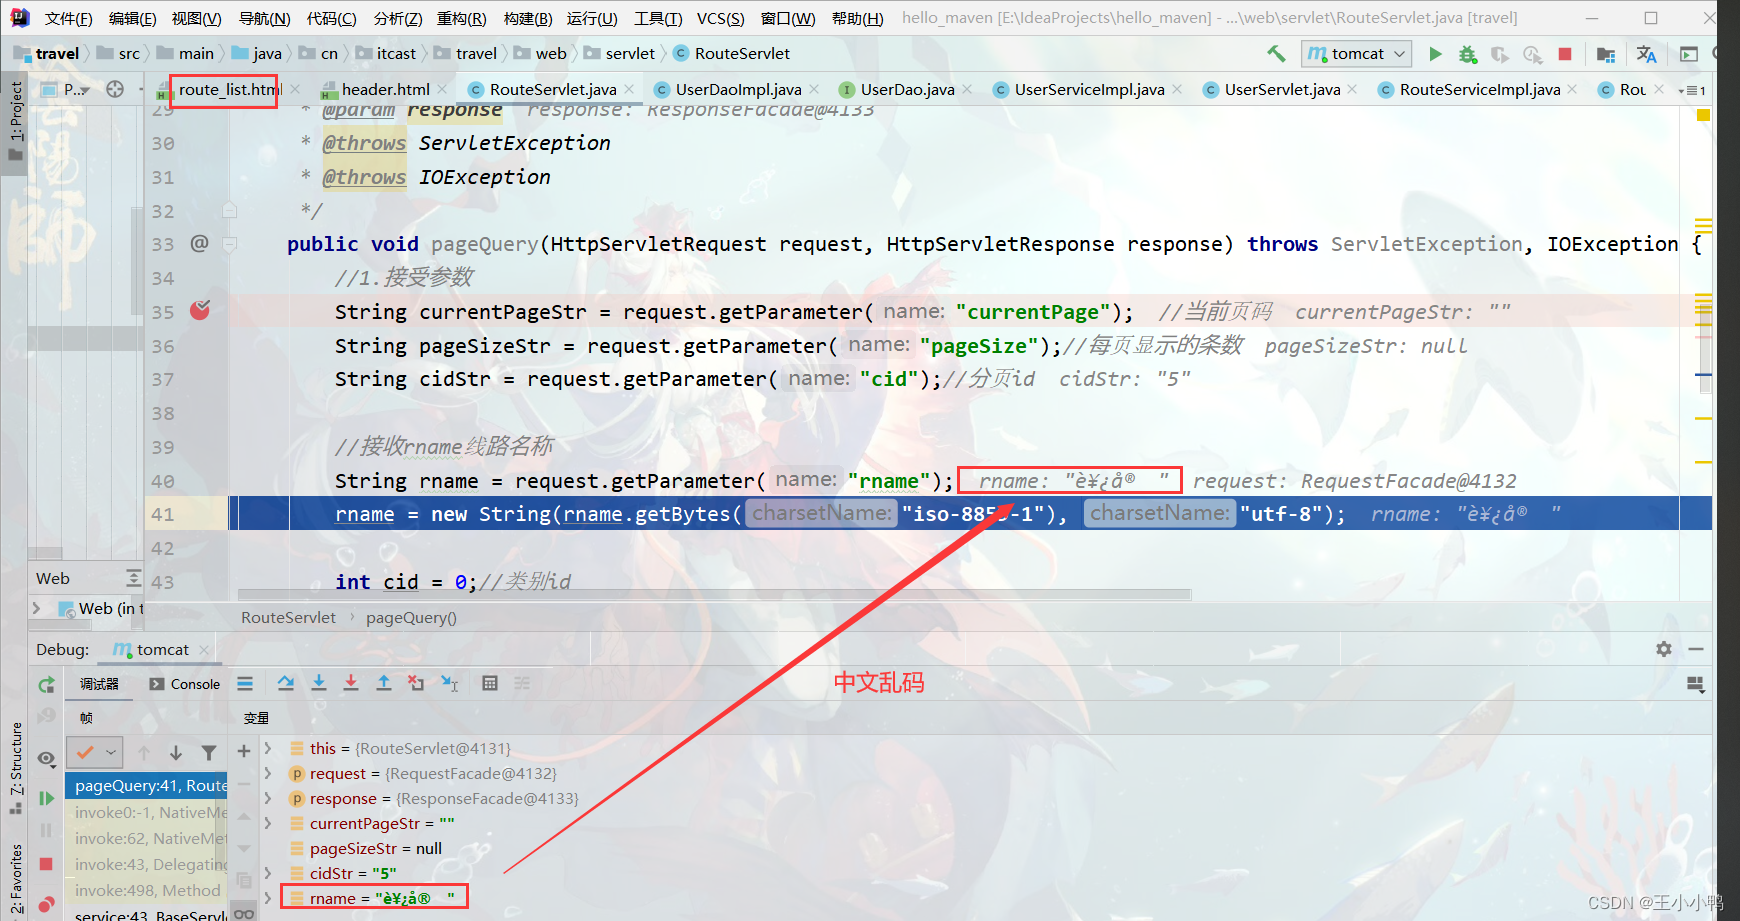
Task: Open the 编辑(E) menu
Action: [x=133, y=18]
